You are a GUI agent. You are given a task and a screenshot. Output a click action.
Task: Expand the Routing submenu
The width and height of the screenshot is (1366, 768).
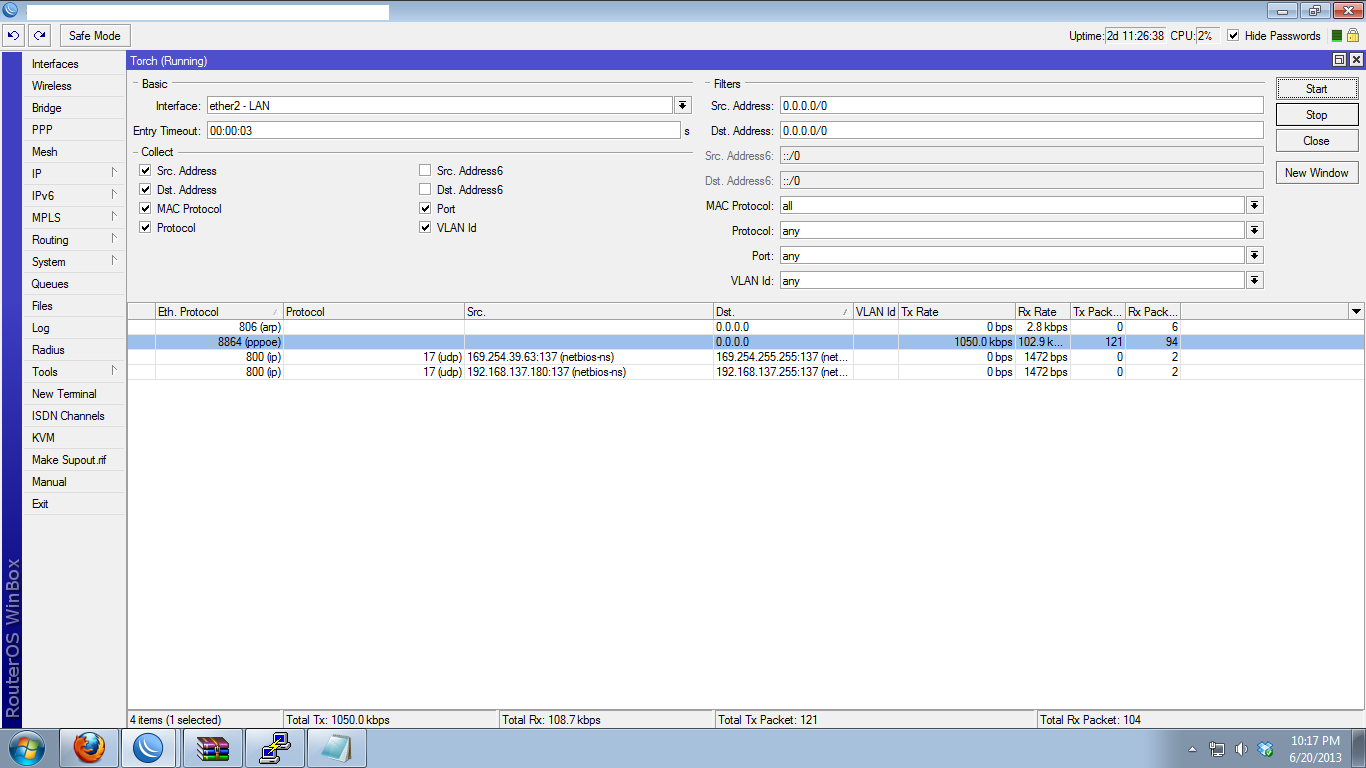pyautogui.click(x=75, y=240)
